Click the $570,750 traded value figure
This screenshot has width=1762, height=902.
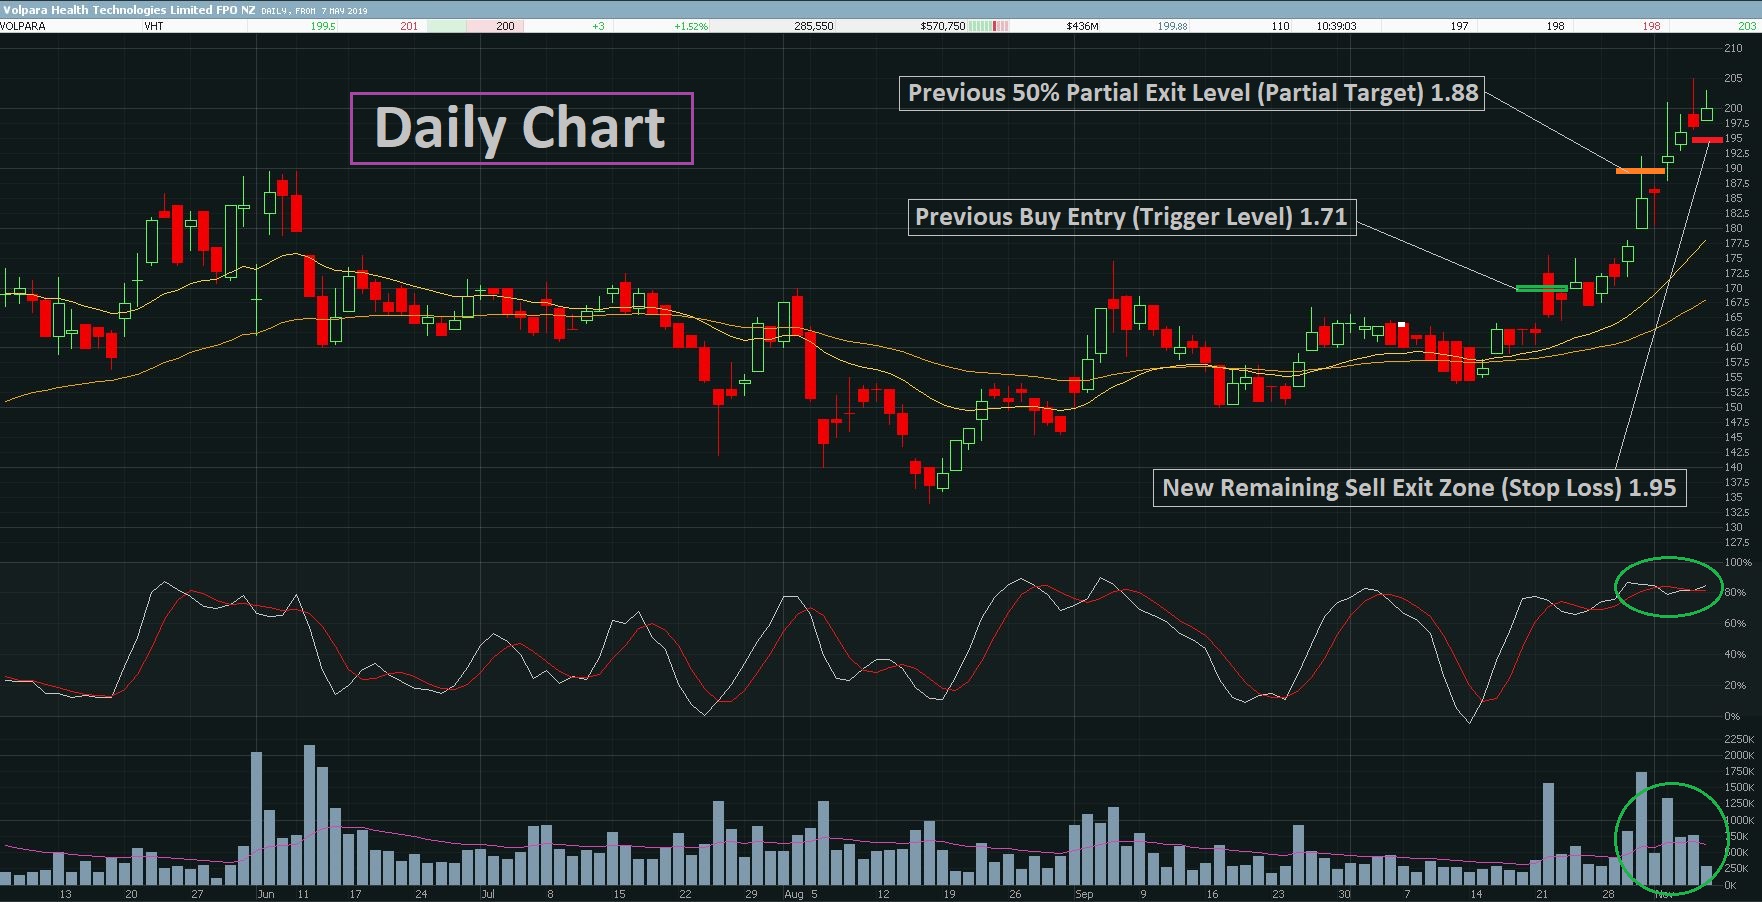point(942,26)
